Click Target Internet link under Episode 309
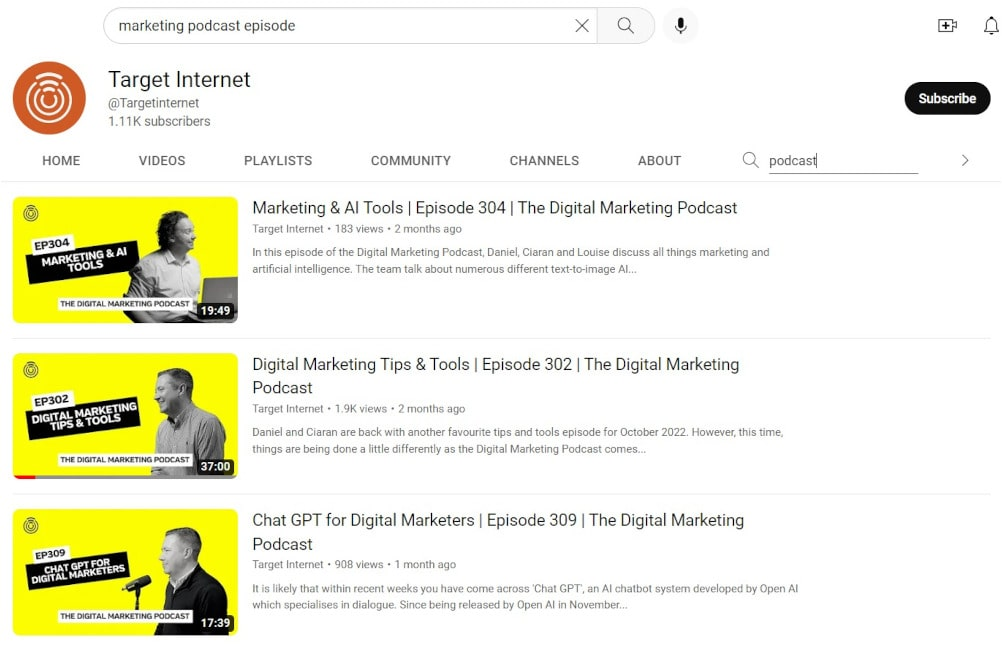The image size is (1002, 648). point(288,564)
